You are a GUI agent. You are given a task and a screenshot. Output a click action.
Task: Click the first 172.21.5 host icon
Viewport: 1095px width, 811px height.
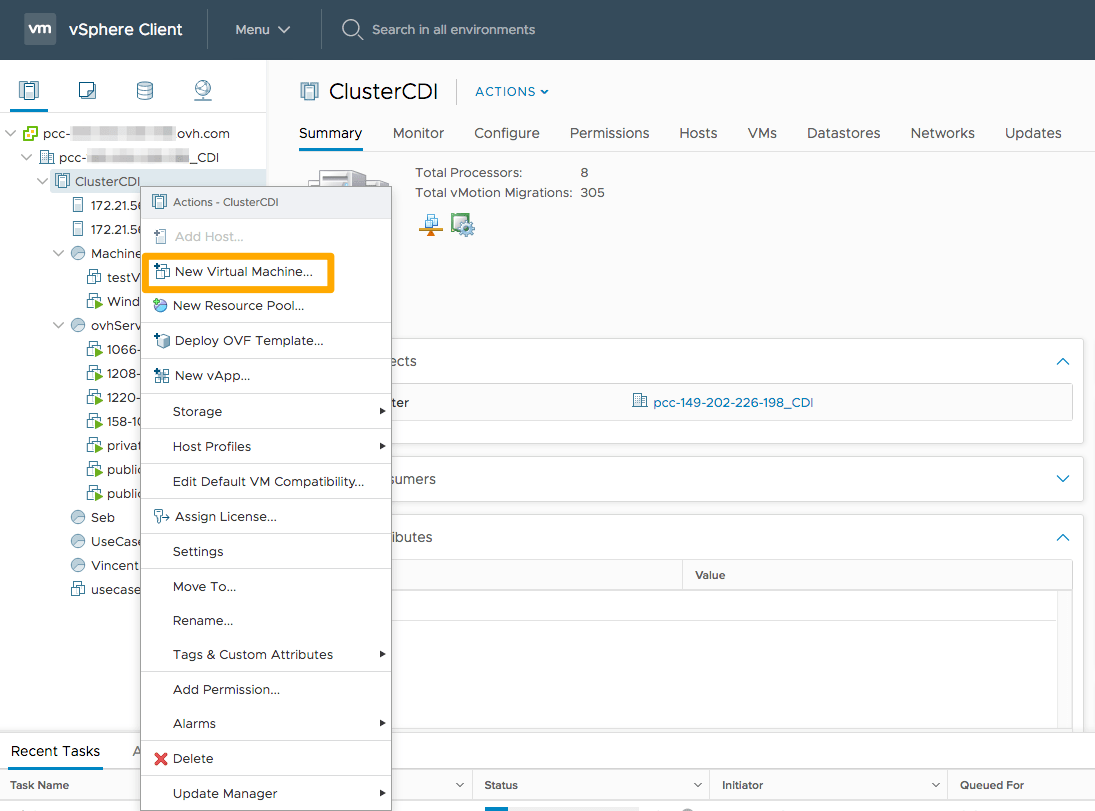point(78,205)
